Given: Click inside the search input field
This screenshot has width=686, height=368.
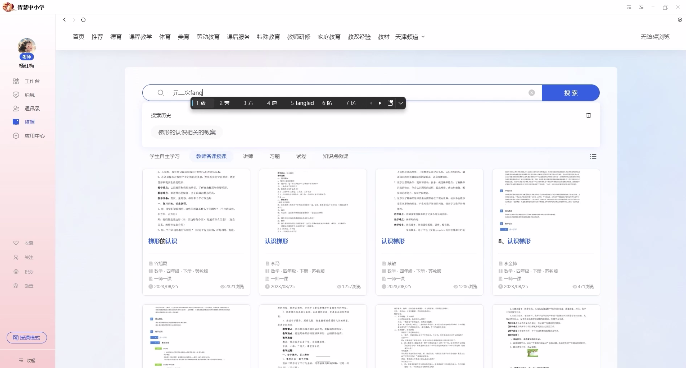Looking at the screenshot, I should coord(346,93).
